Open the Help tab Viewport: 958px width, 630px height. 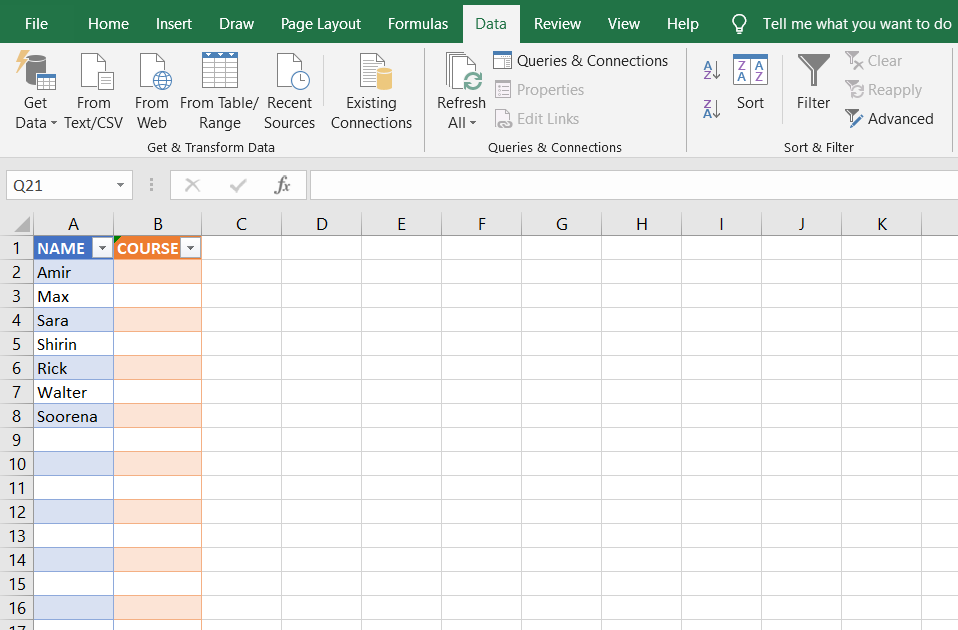pos(682,24)
